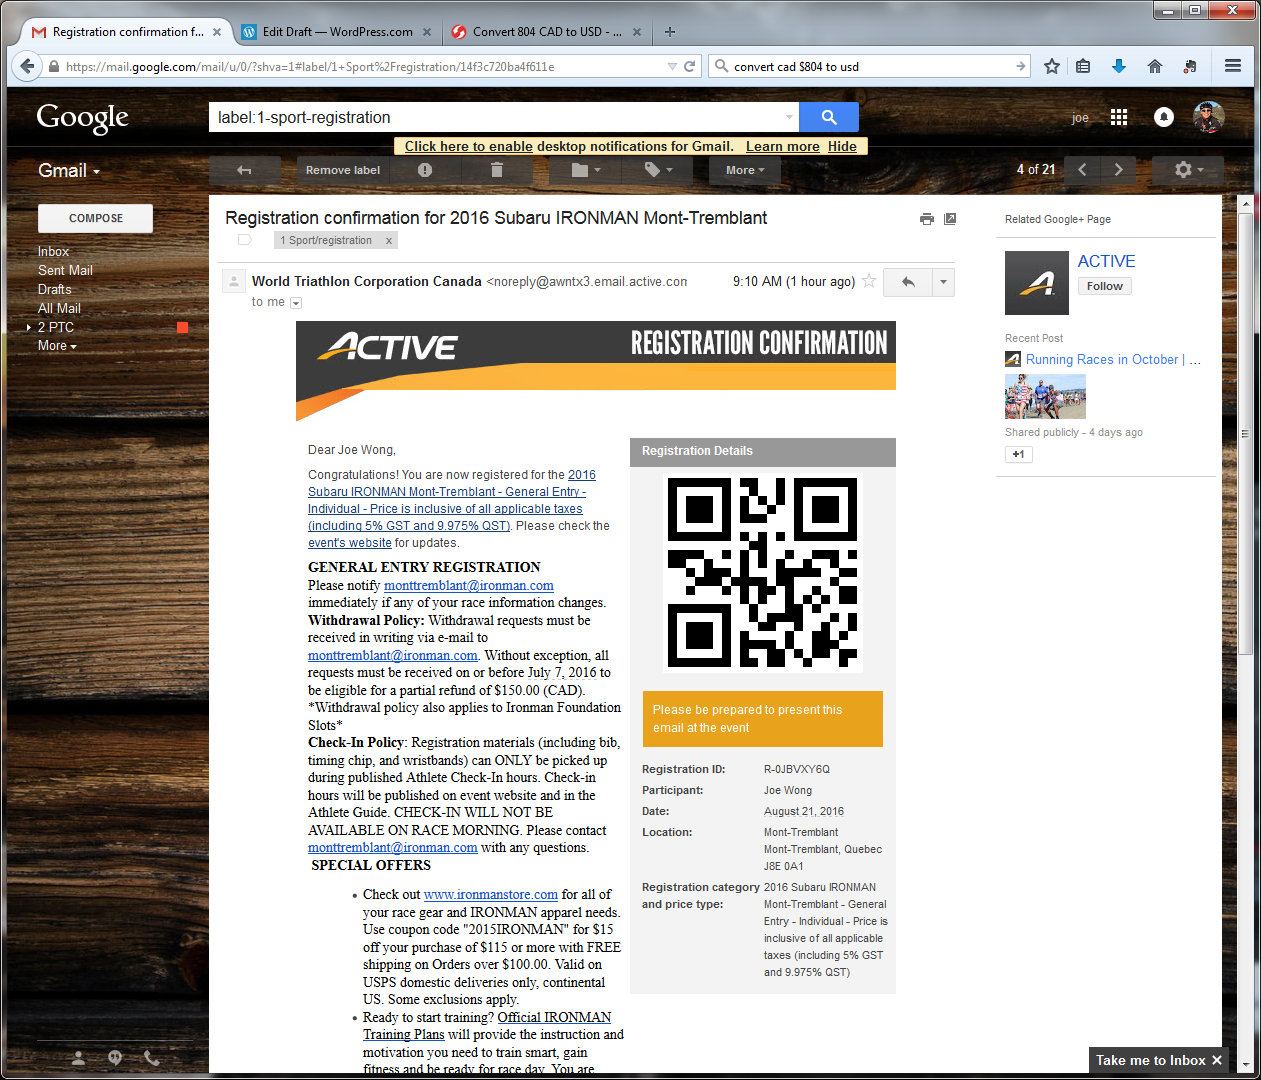Viewport: 1261px width, 1080px height.
Task: Expand the More actions dropdown
Action: coord(744,170)
